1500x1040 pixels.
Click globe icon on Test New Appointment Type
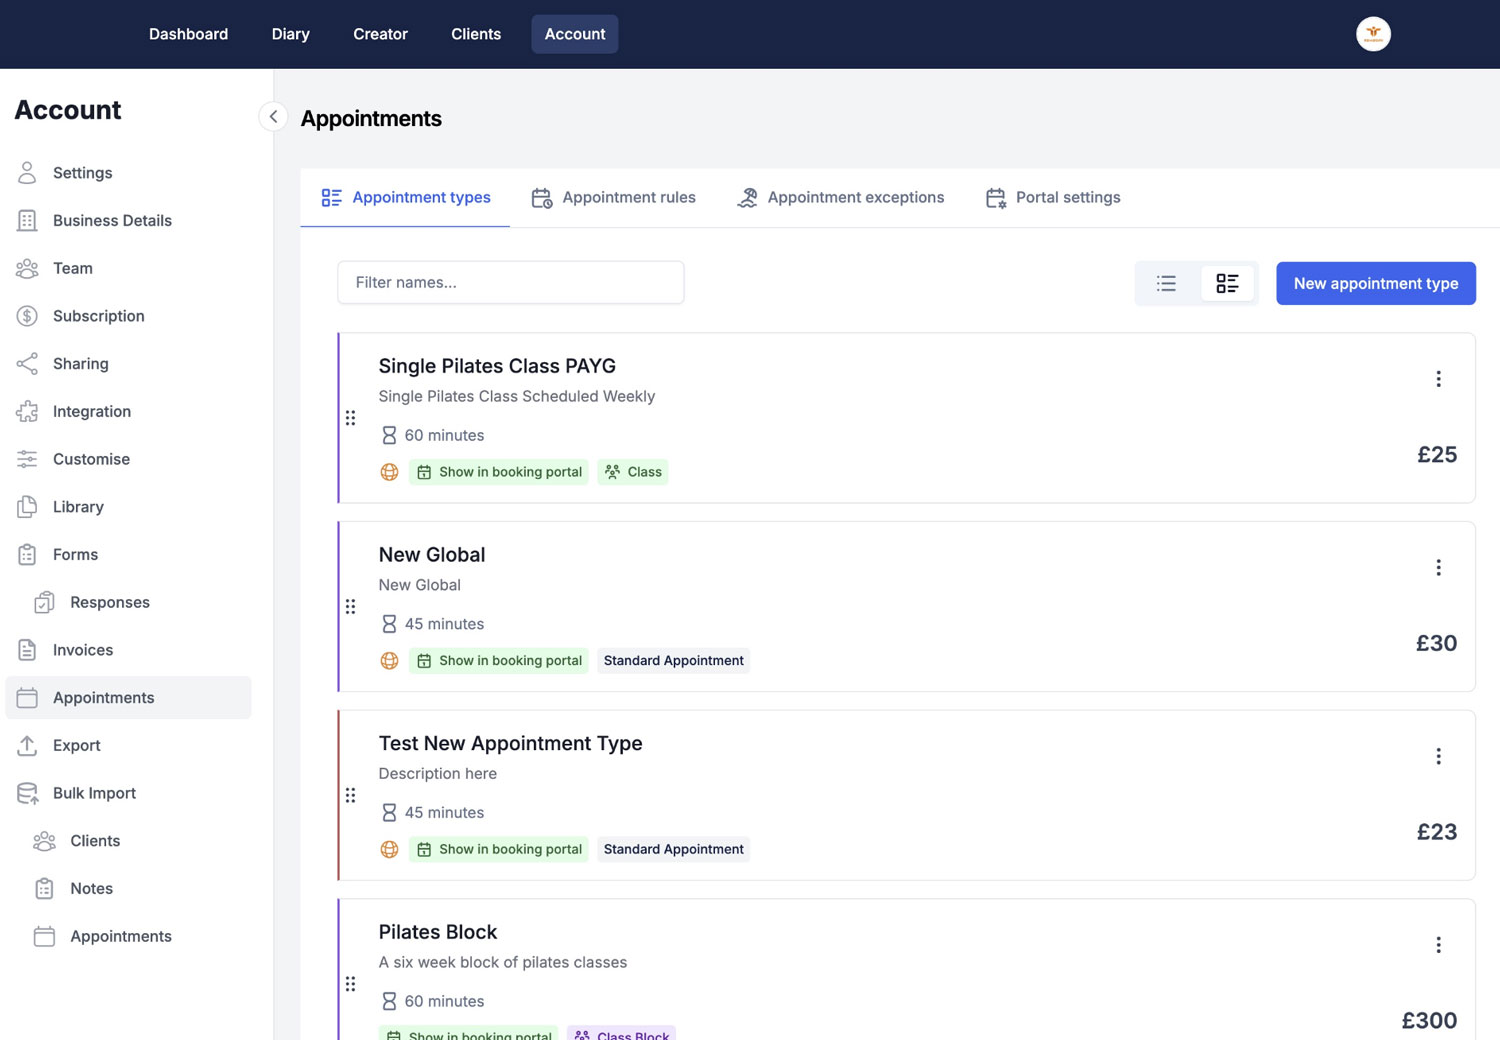click(390, 849)
